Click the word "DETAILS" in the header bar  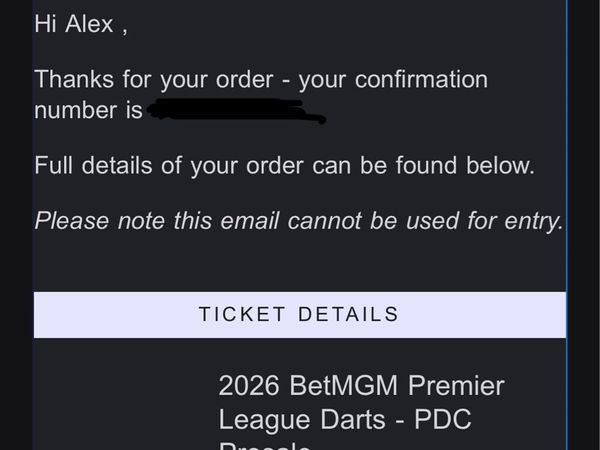(x=349, y=314)
